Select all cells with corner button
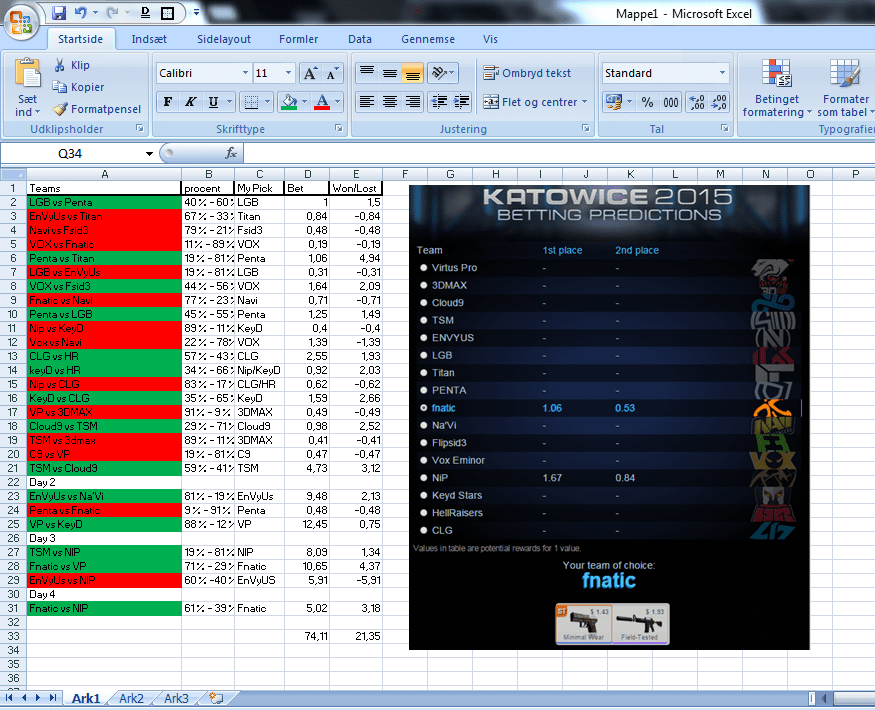875x710 pixels. pos(13,174)
